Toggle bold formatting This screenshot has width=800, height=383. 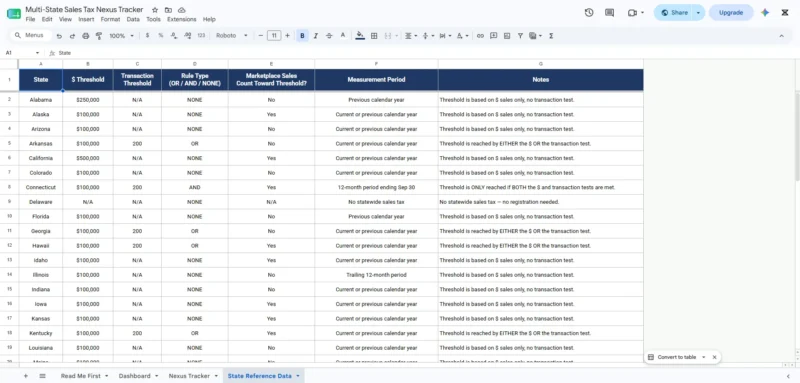click(303, 36)
